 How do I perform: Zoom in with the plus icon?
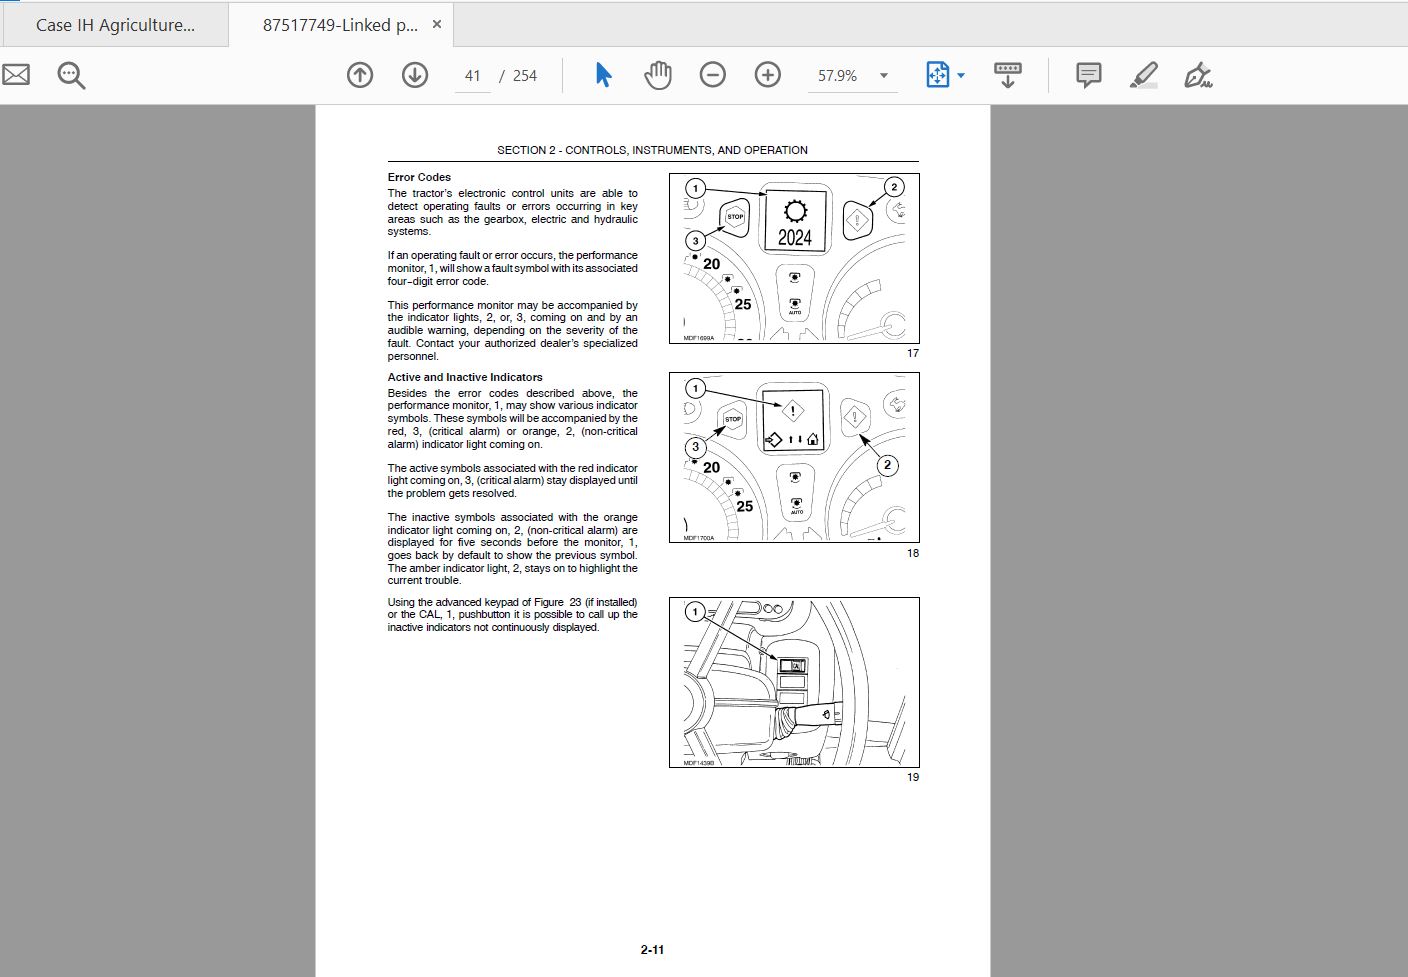click(x=768, y=75)
